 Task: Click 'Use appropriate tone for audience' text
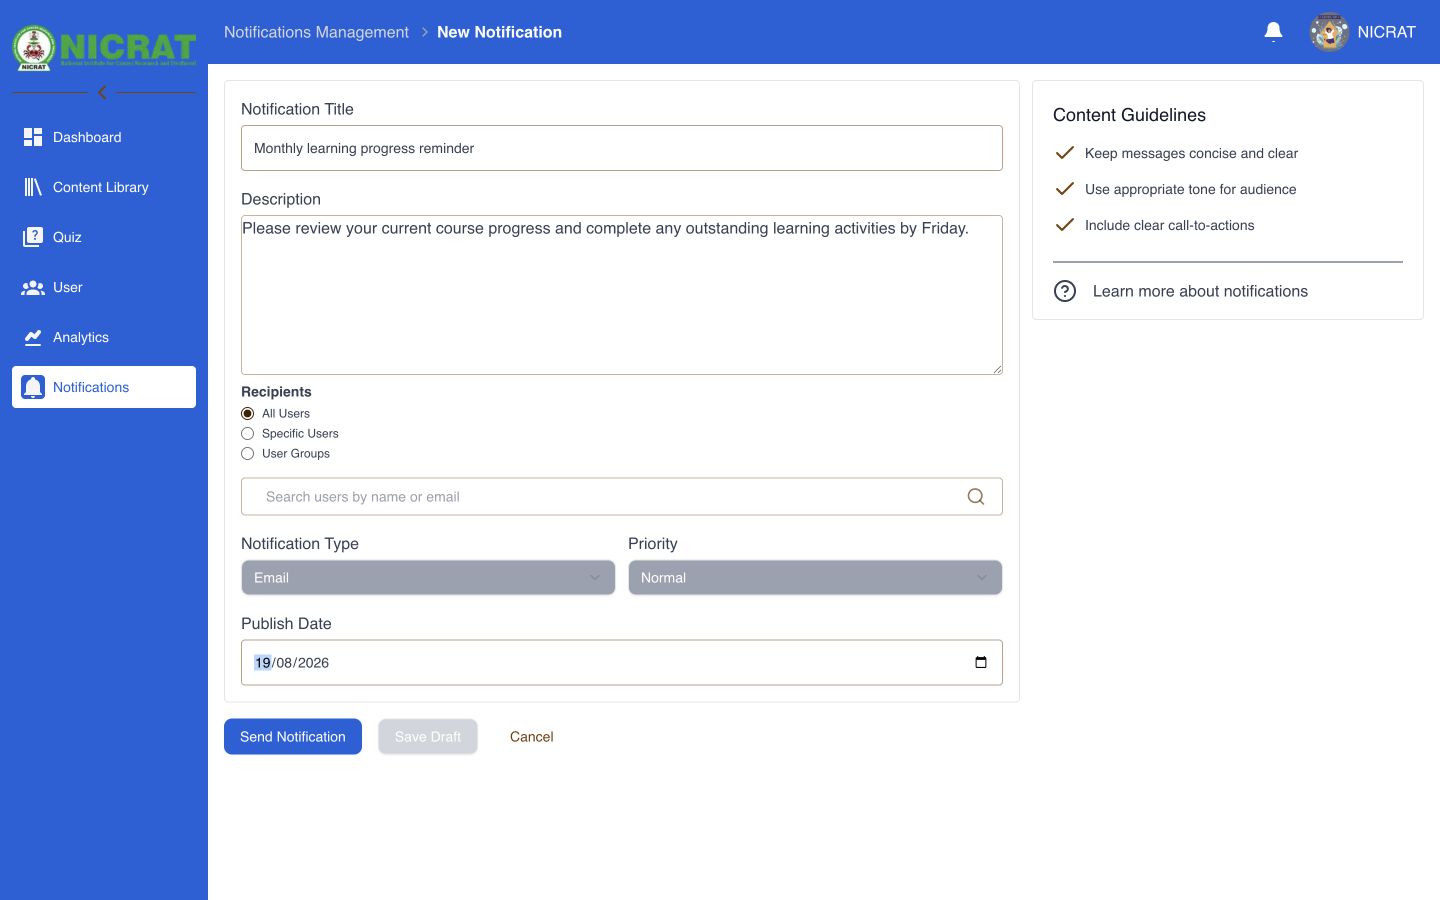coord(1190,189)
